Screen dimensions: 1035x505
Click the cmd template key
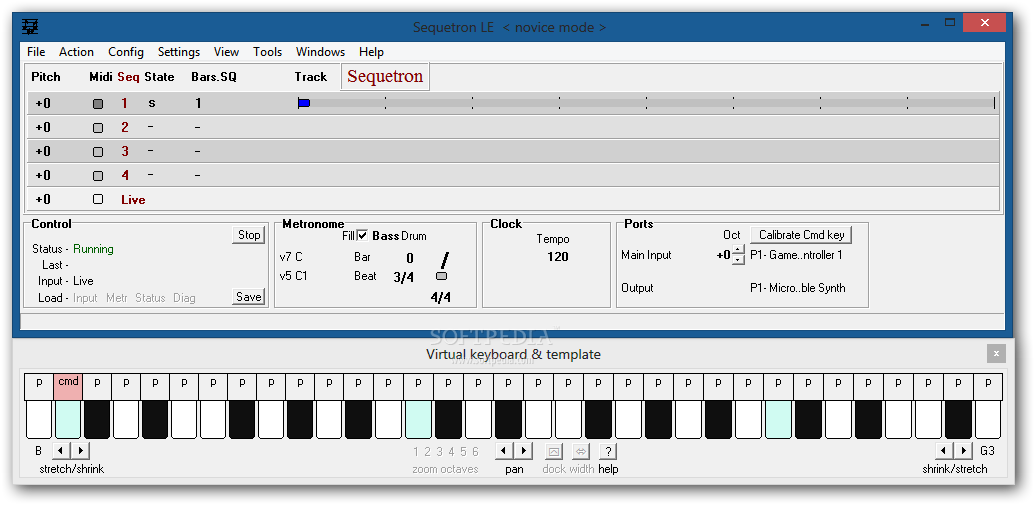(x=69, y=386)
